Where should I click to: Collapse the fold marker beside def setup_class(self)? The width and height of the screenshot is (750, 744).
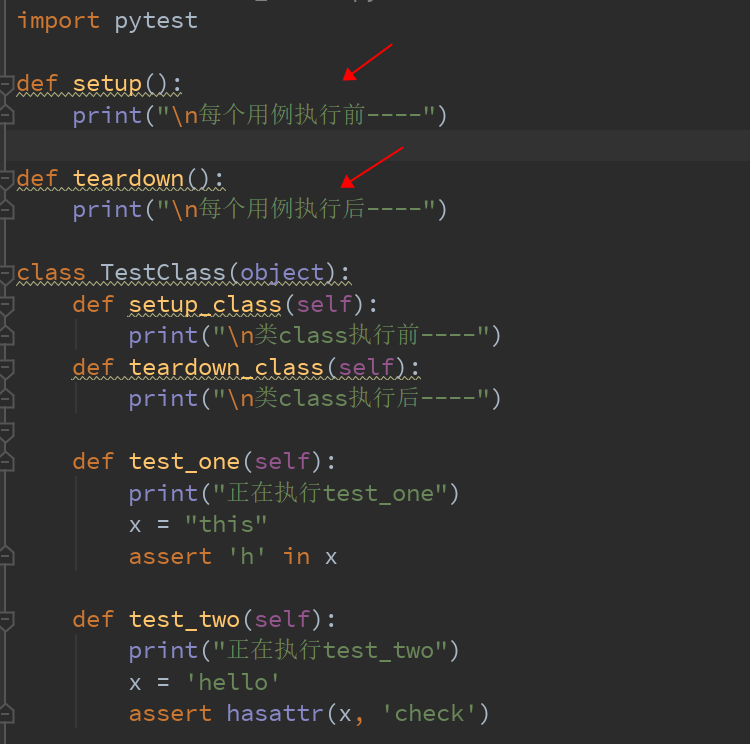tap(6, 305)
